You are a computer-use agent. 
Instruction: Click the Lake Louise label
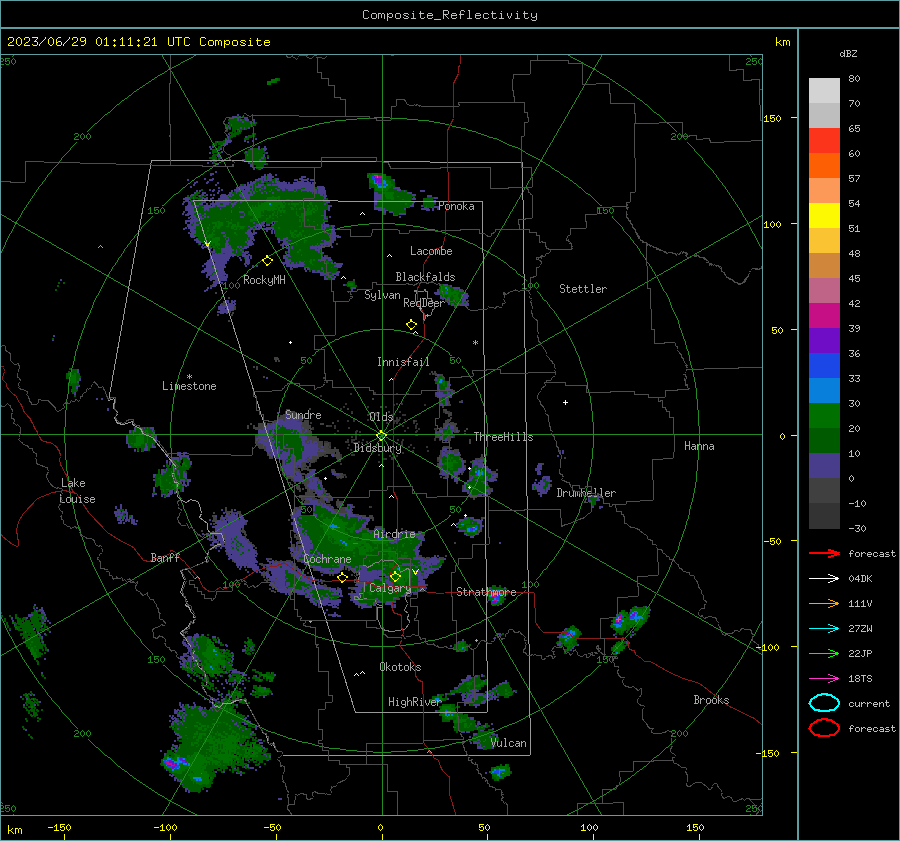point(78,491)
